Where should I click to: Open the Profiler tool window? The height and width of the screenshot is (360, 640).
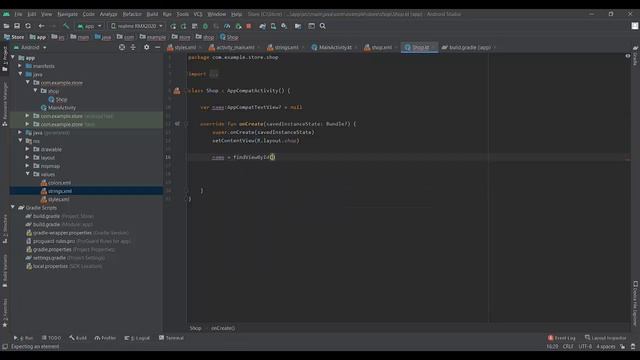pyautogui.click(x=105, y=338)
